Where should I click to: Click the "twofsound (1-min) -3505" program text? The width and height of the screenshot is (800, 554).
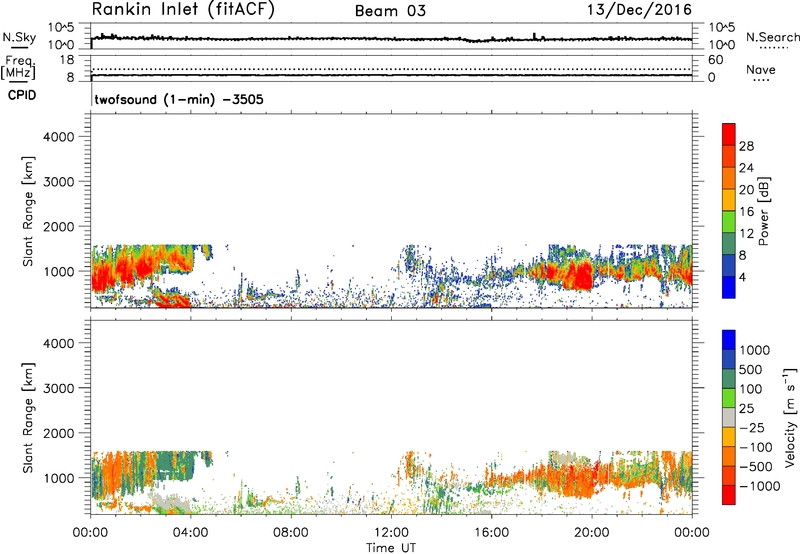pyautogui.click(x=179, y=99)
